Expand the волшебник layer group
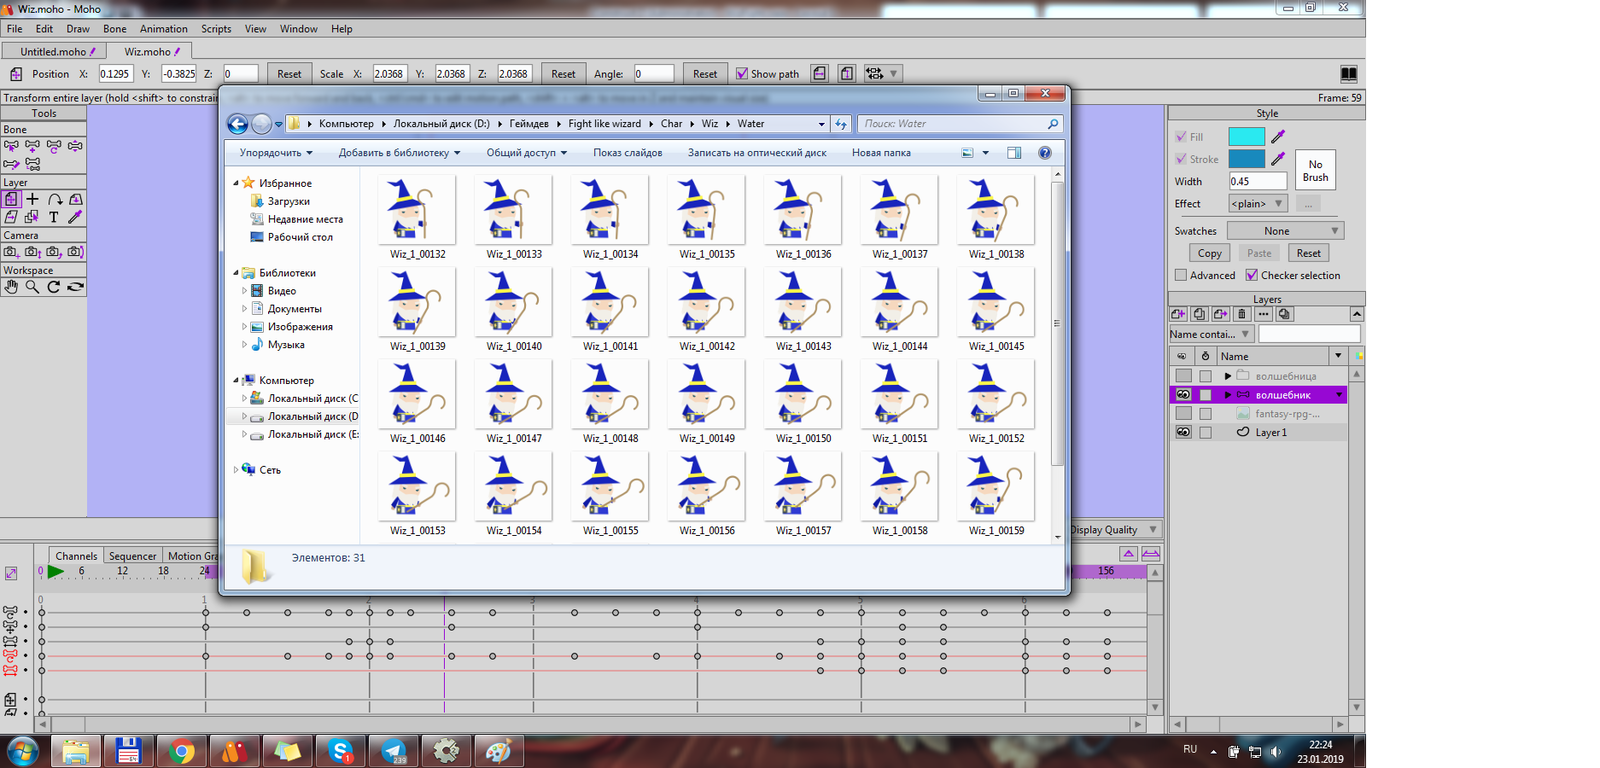This screenshot has height=768, width=1600. [x=1228, y=395]
